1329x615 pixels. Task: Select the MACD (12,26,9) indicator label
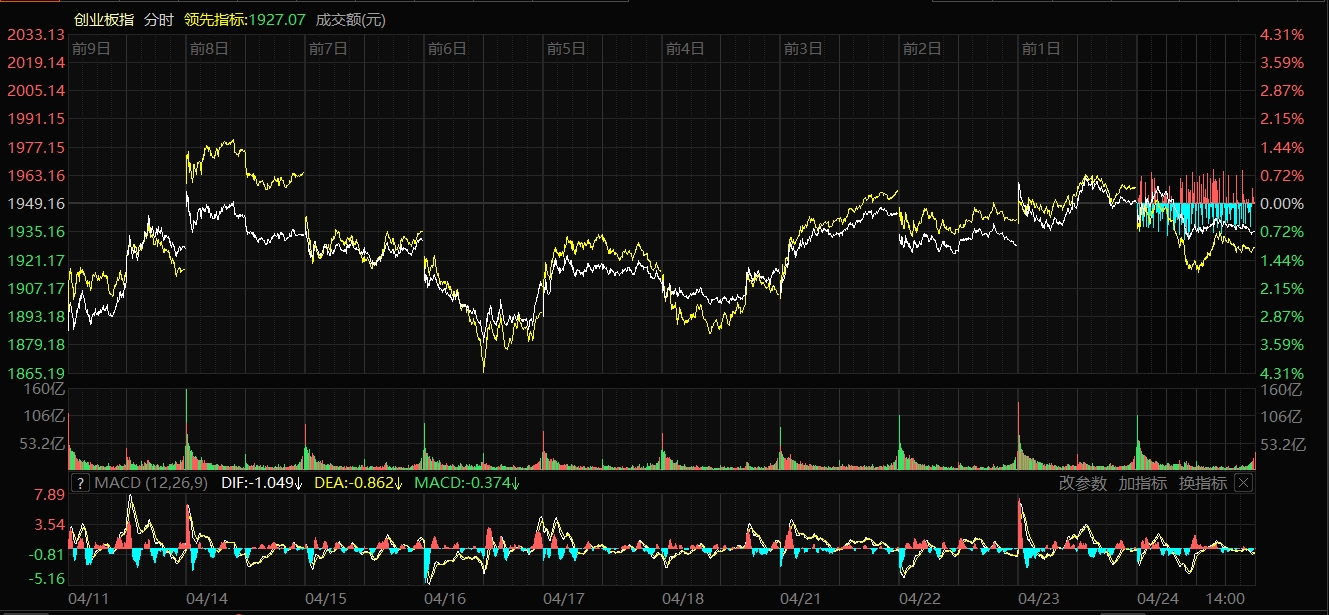(x=151, y=483)
